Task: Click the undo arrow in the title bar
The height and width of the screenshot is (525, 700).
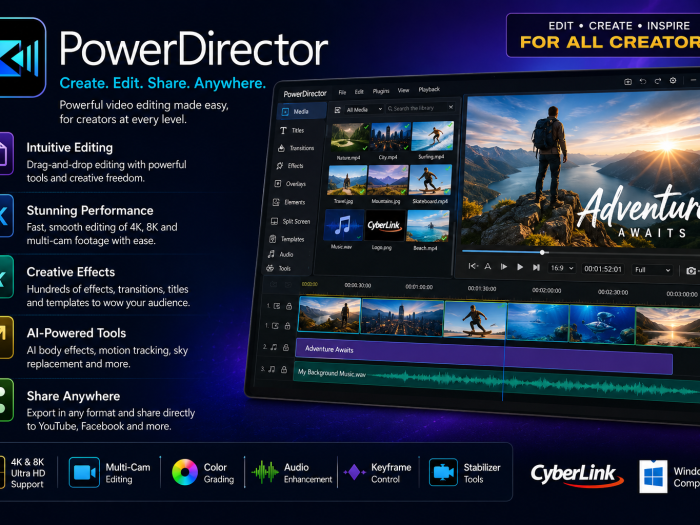Action: [643, 81]
